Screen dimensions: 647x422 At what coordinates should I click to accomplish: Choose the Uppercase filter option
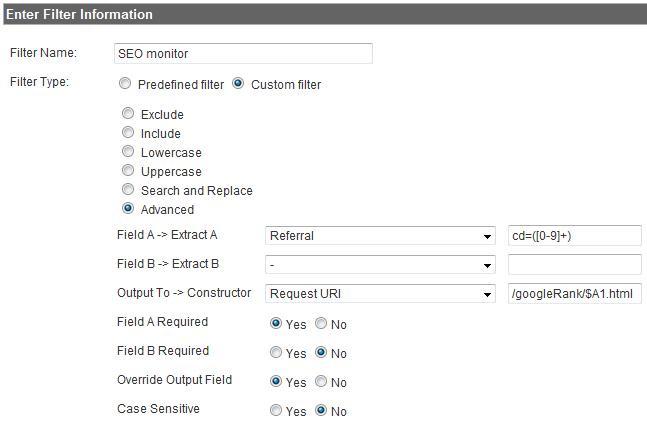128,170
